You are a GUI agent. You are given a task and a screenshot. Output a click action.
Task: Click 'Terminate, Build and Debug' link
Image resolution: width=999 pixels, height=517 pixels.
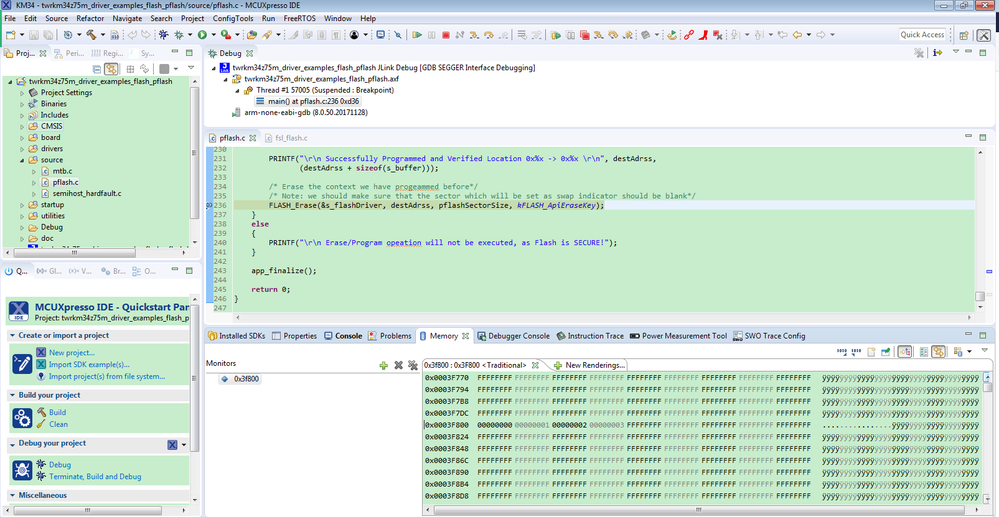tap(96, 476)
